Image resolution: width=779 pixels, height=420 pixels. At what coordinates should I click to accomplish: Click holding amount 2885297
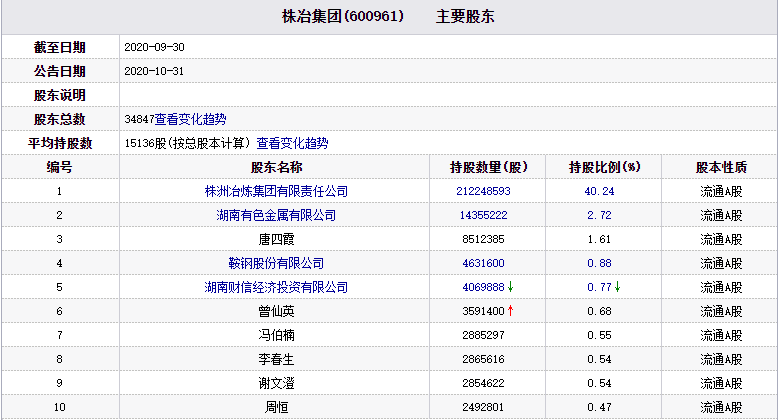(483, 335)
